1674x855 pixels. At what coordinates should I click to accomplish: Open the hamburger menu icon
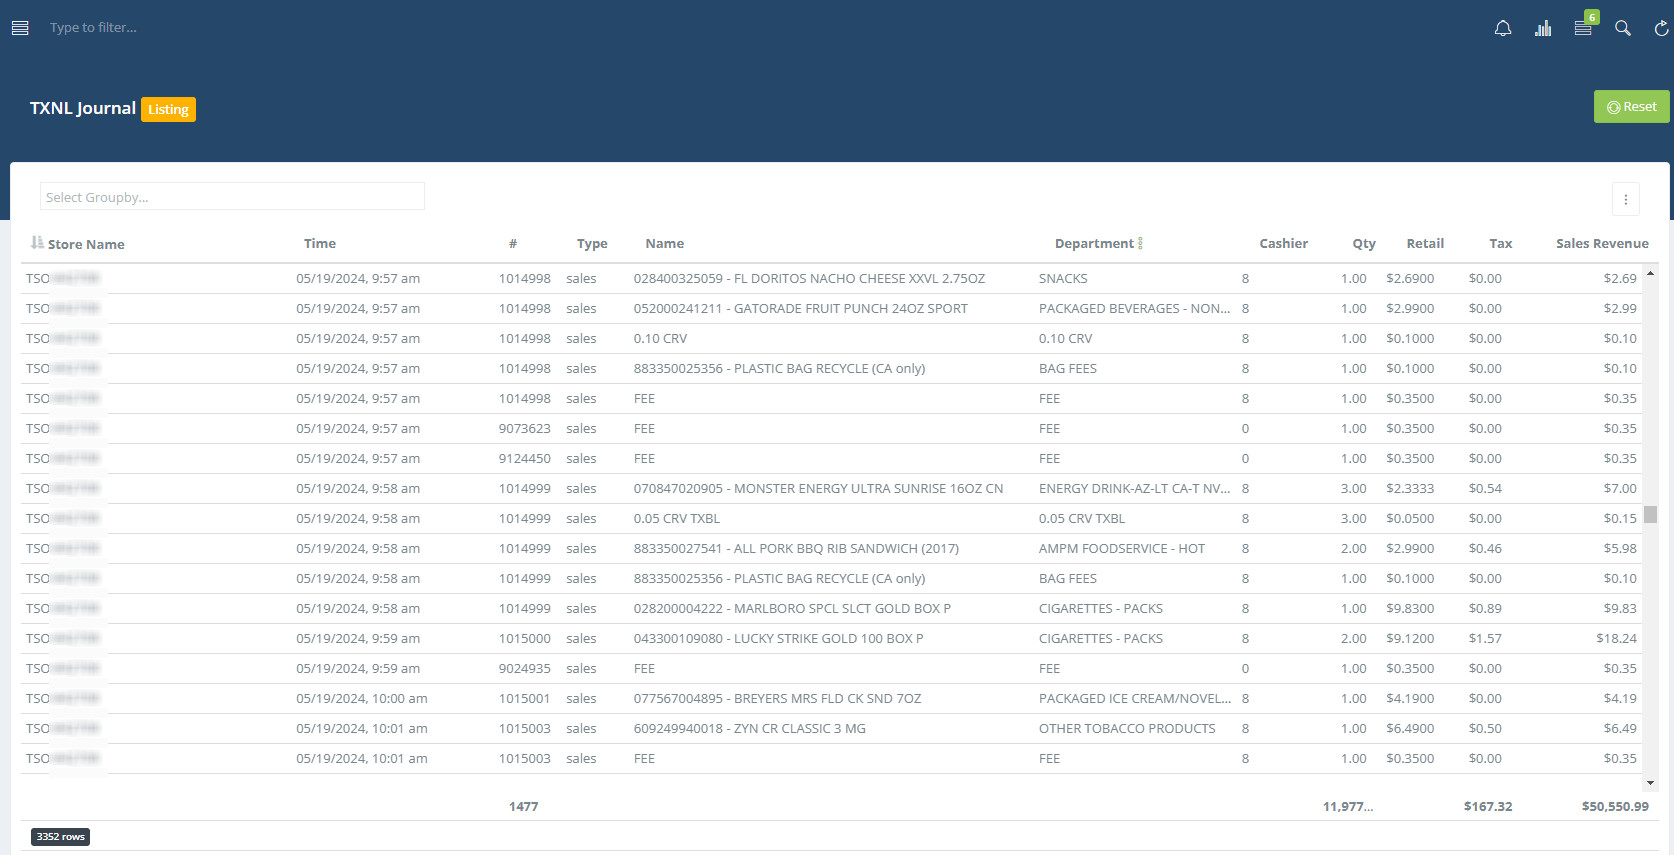tap(20, 28)
